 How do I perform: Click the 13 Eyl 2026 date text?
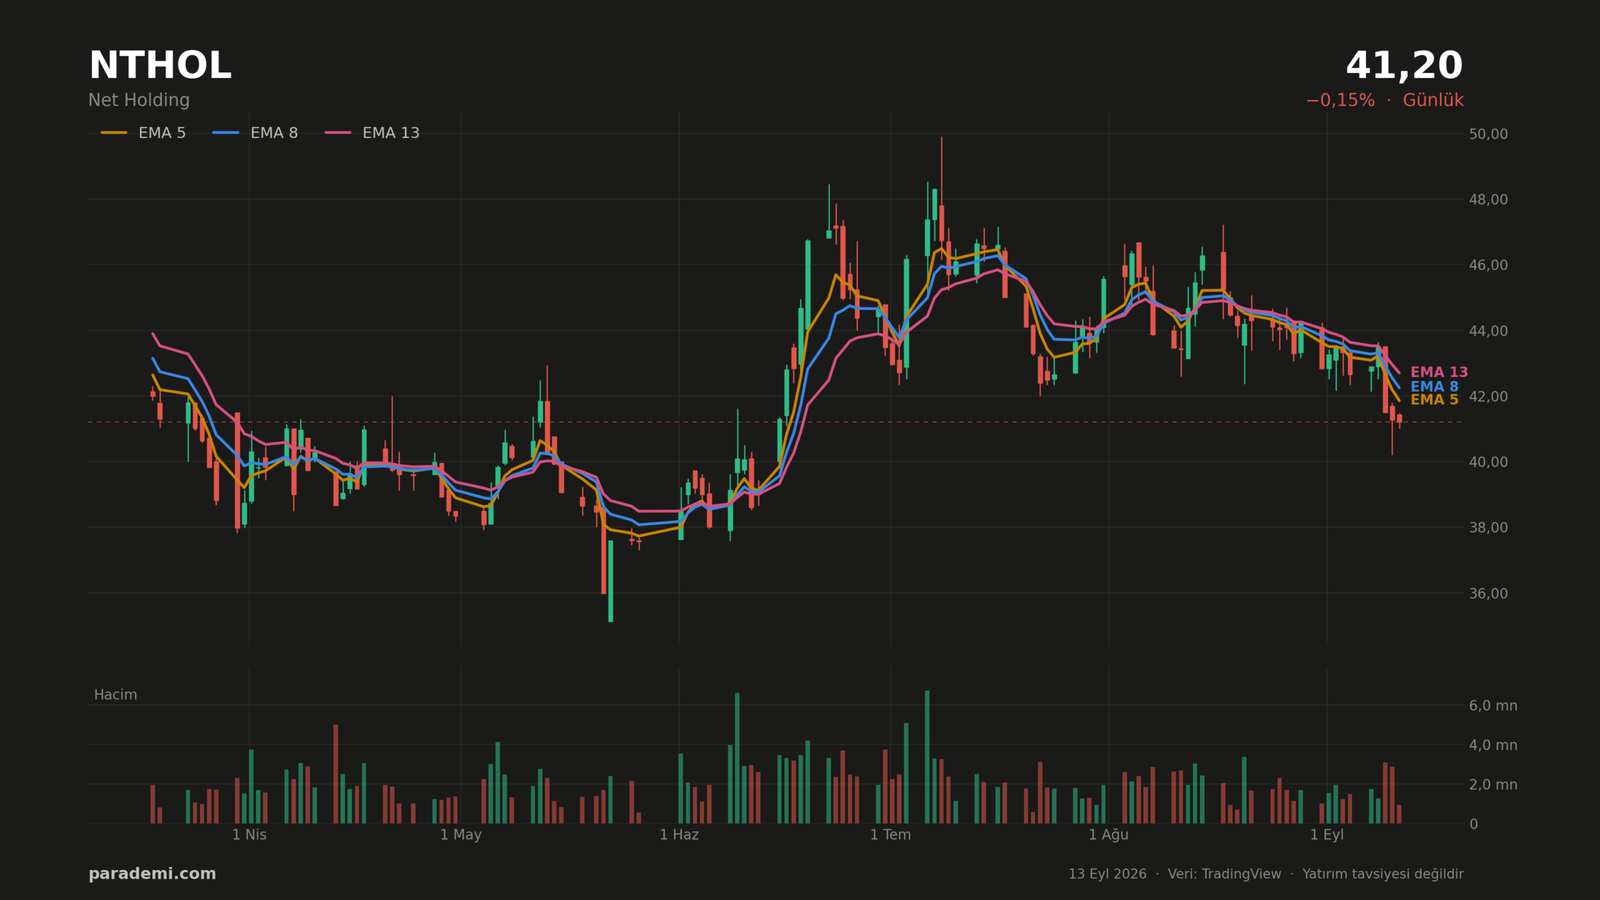point(1107,874)
